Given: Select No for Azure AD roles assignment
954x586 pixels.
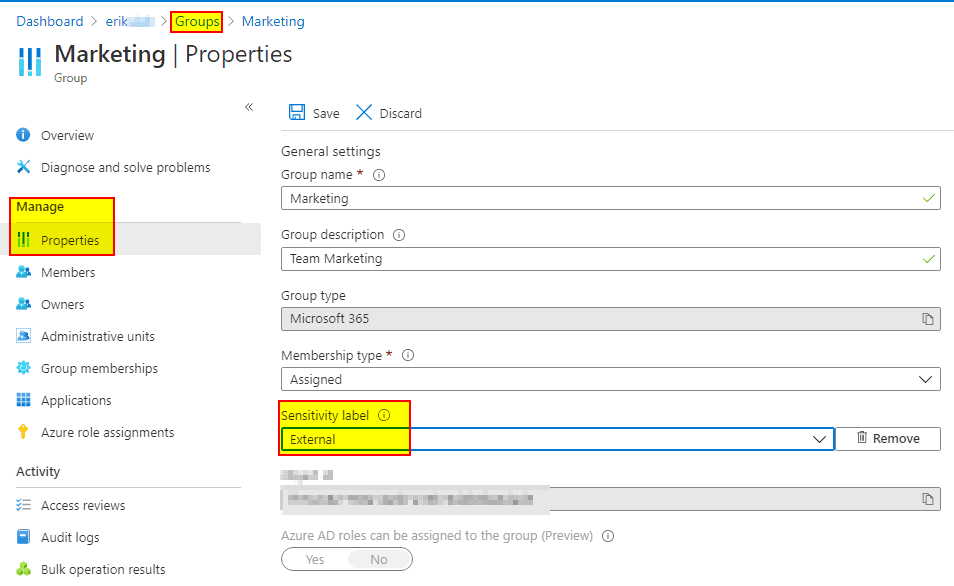Looking at the screenshot, I should click(x=379, y=559).
